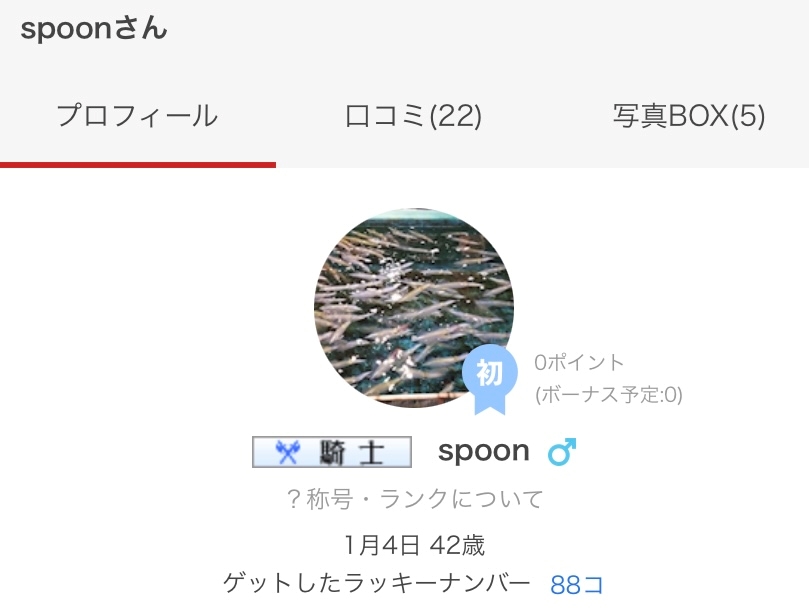Tap the 0ポイント points text
The width and height of the screenshot is (809, 612).
coord(579,362)
